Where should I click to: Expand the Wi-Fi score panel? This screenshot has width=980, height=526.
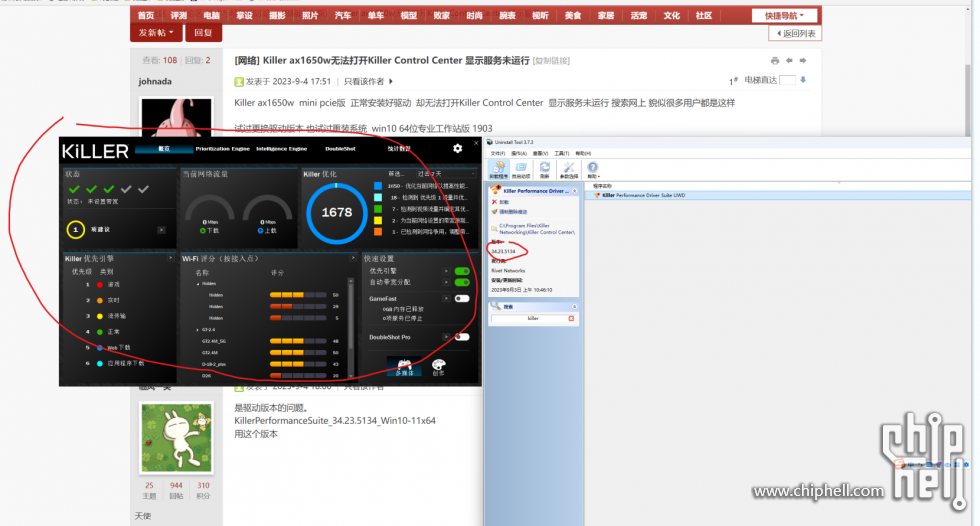[x=353, y=258]
